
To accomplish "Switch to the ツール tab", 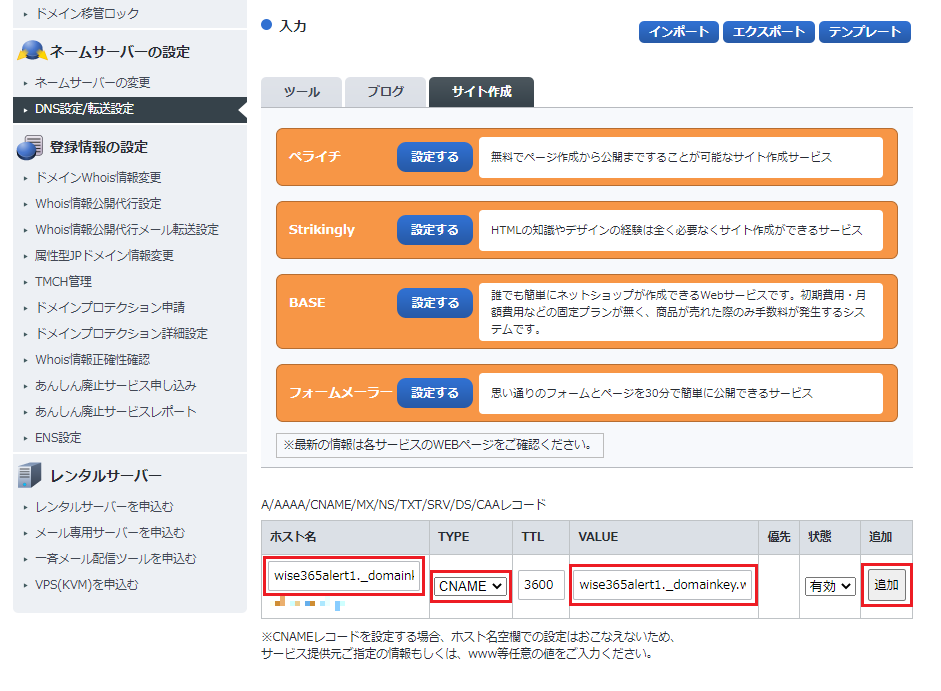I will 301,92.
